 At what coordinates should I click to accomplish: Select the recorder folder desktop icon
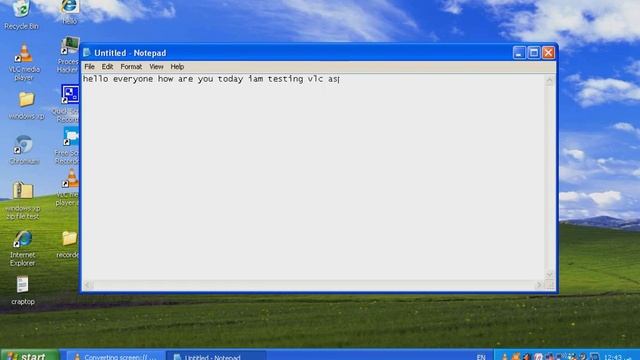click(x=69, y=244)
